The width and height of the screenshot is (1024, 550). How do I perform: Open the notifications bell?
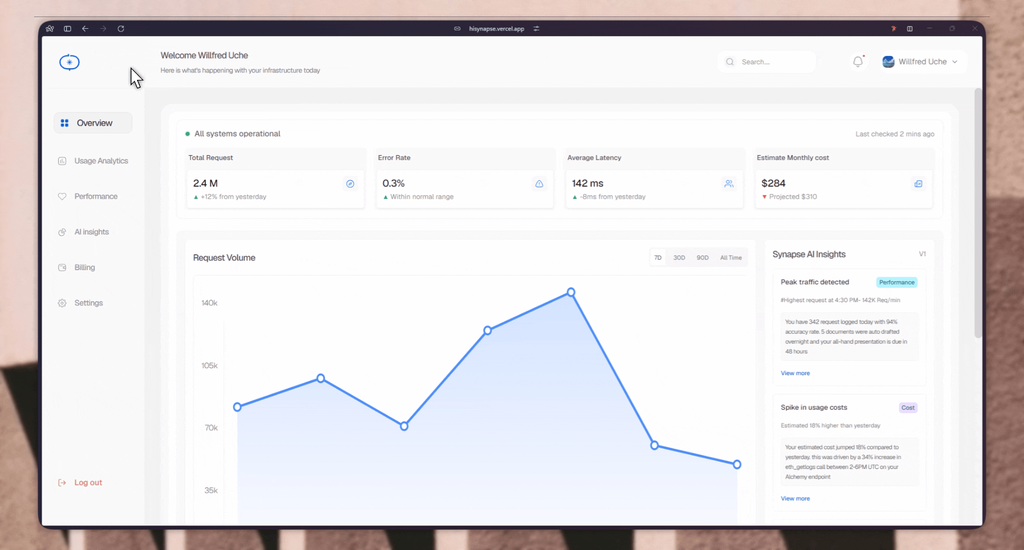858,61
